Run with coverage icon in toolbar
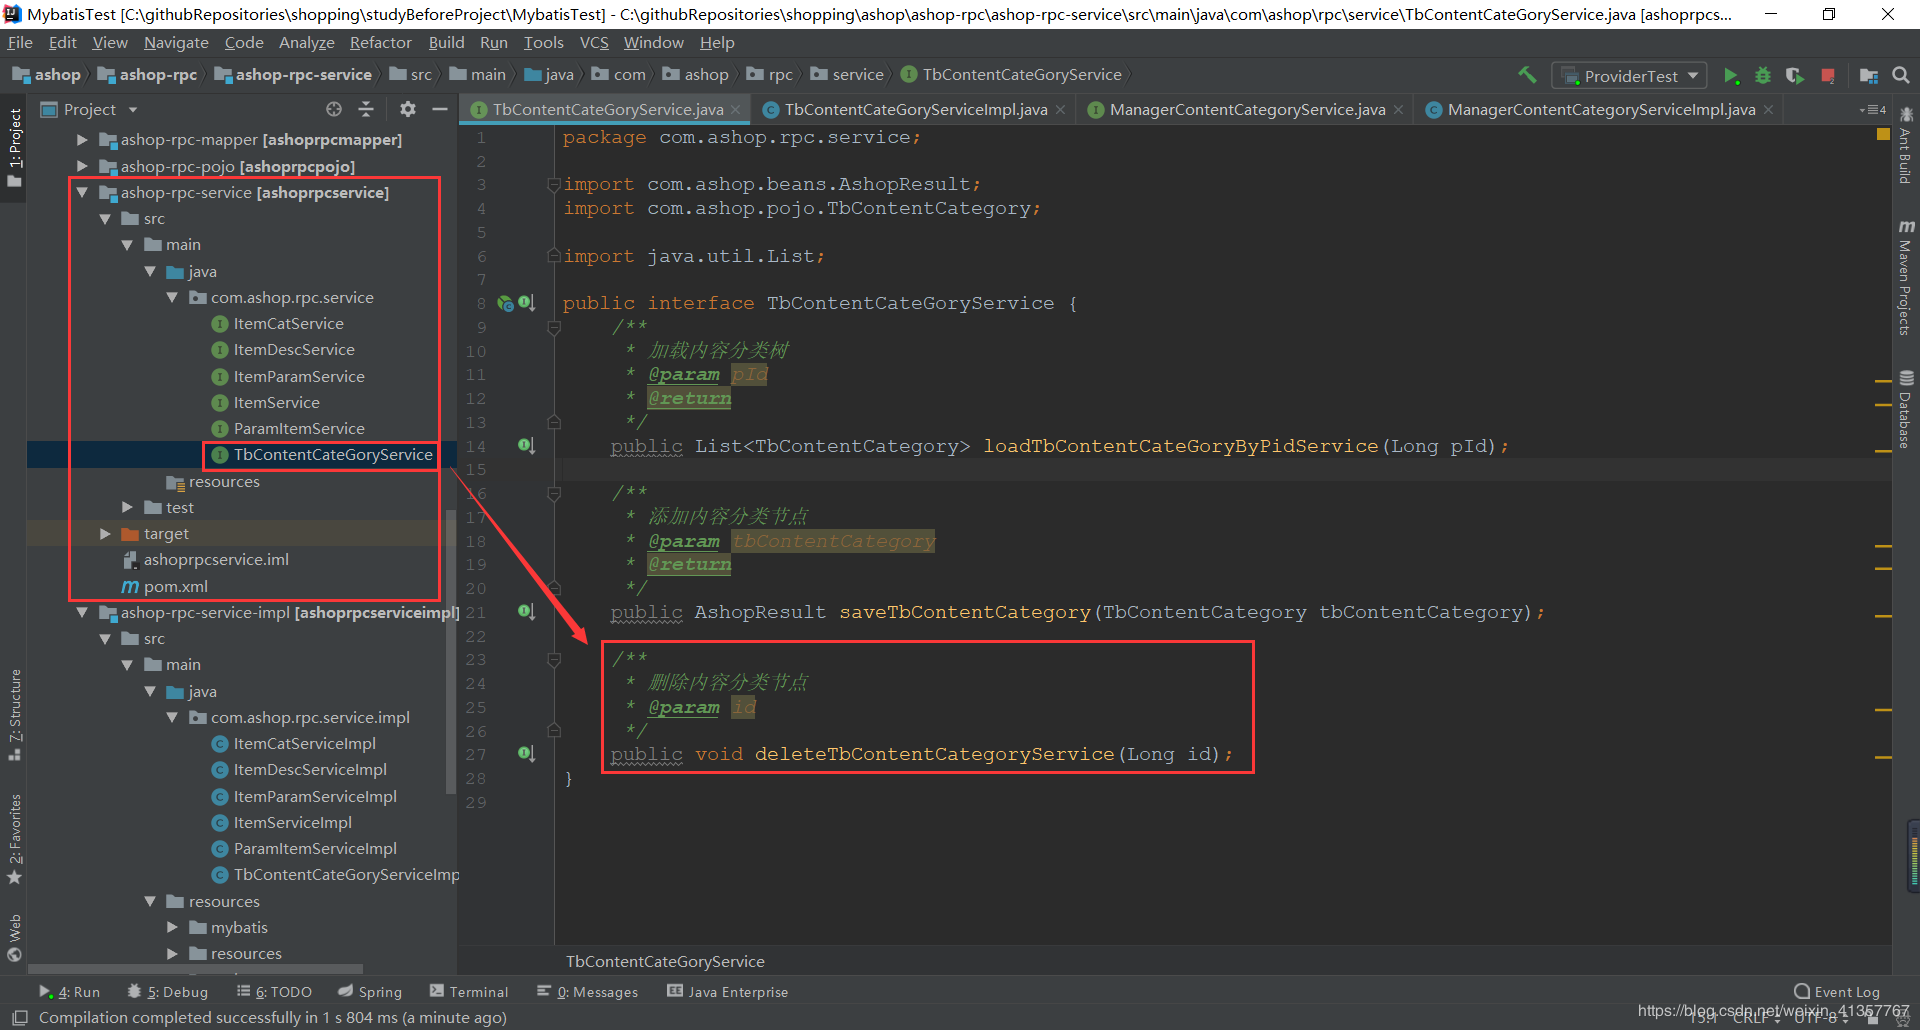This screenshot has height=1030, width=1920. coord(1795,76)
